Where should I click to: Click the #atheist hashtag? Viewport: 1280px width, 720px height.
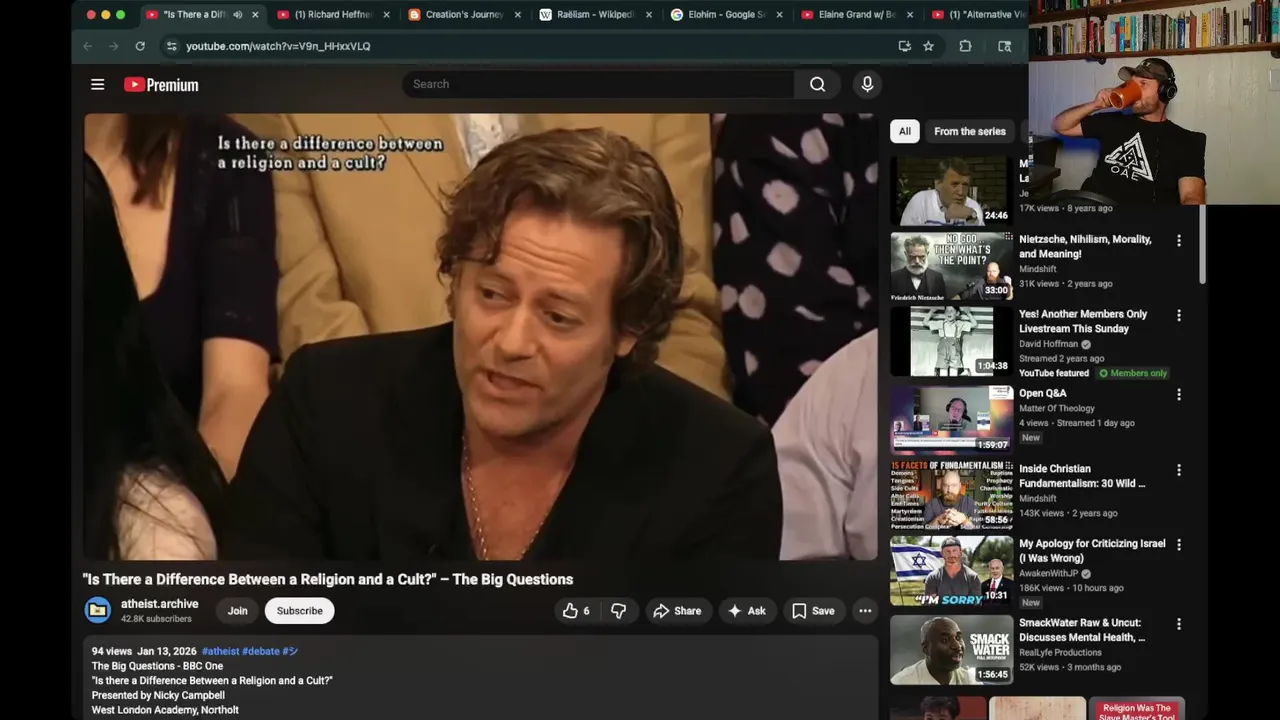pos(221,651)
